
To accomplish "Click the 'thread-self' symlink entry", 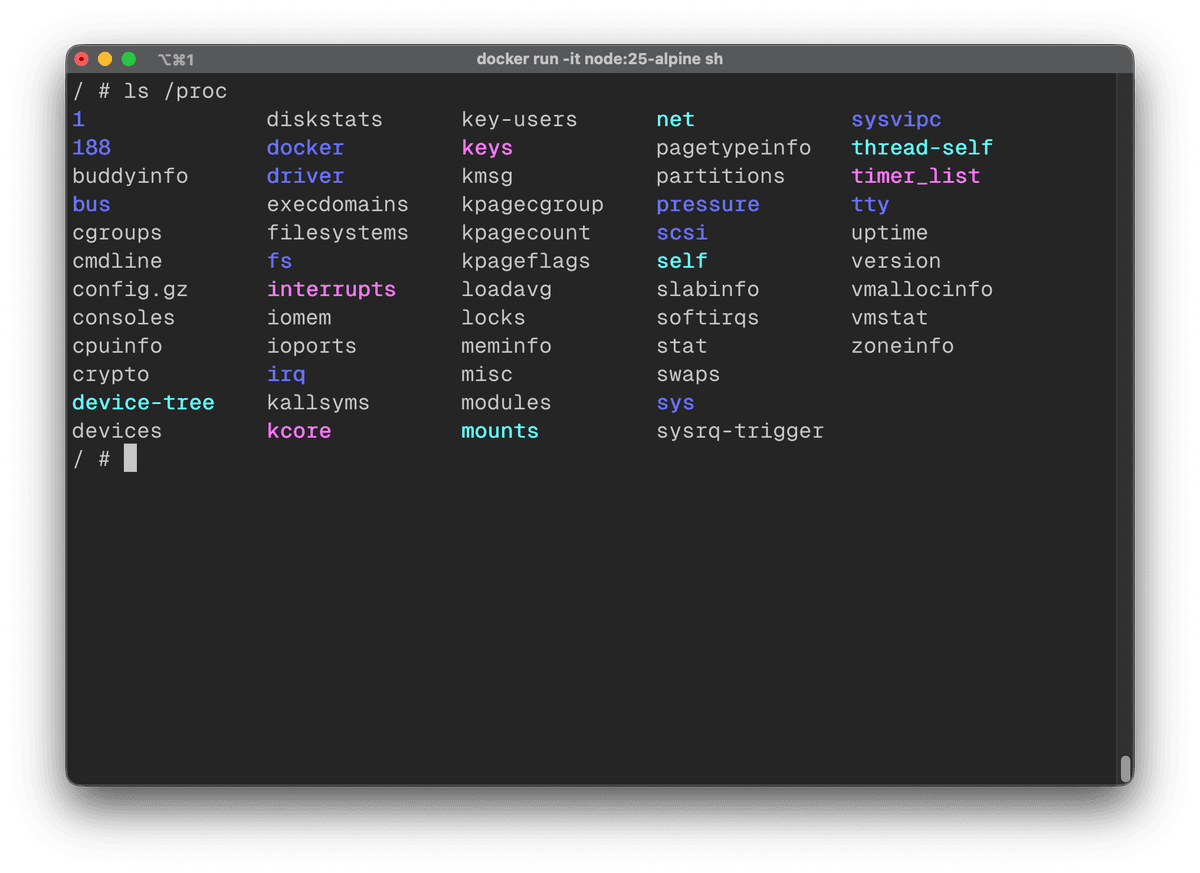I will click(x=921, y=148).
